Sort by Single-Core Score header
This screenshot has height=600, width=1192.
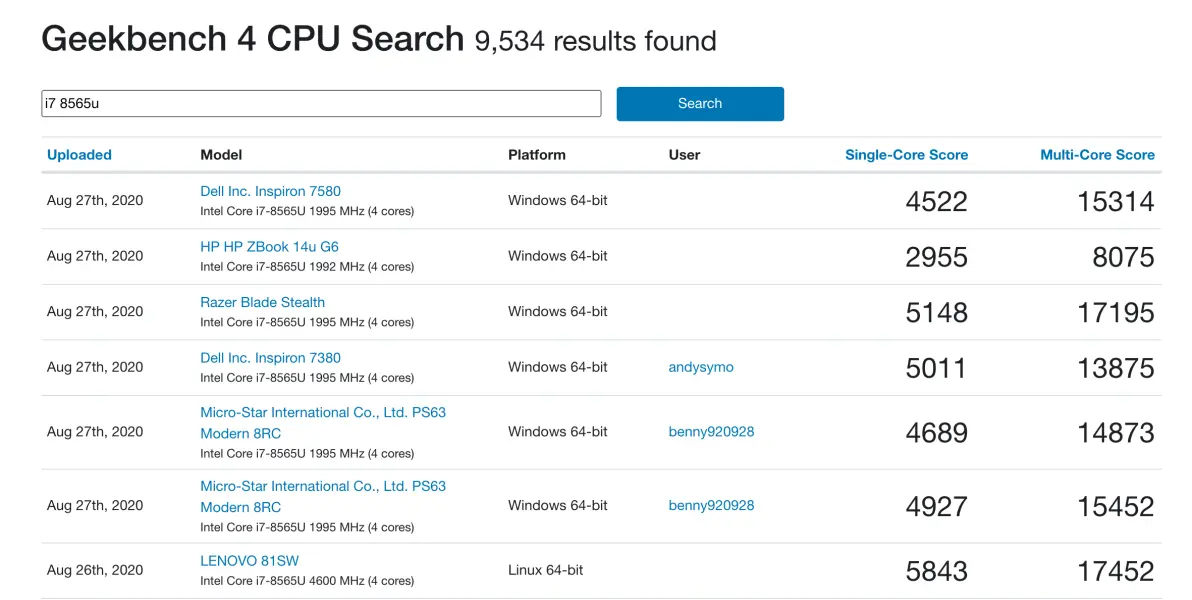click(x=906, y=154)
